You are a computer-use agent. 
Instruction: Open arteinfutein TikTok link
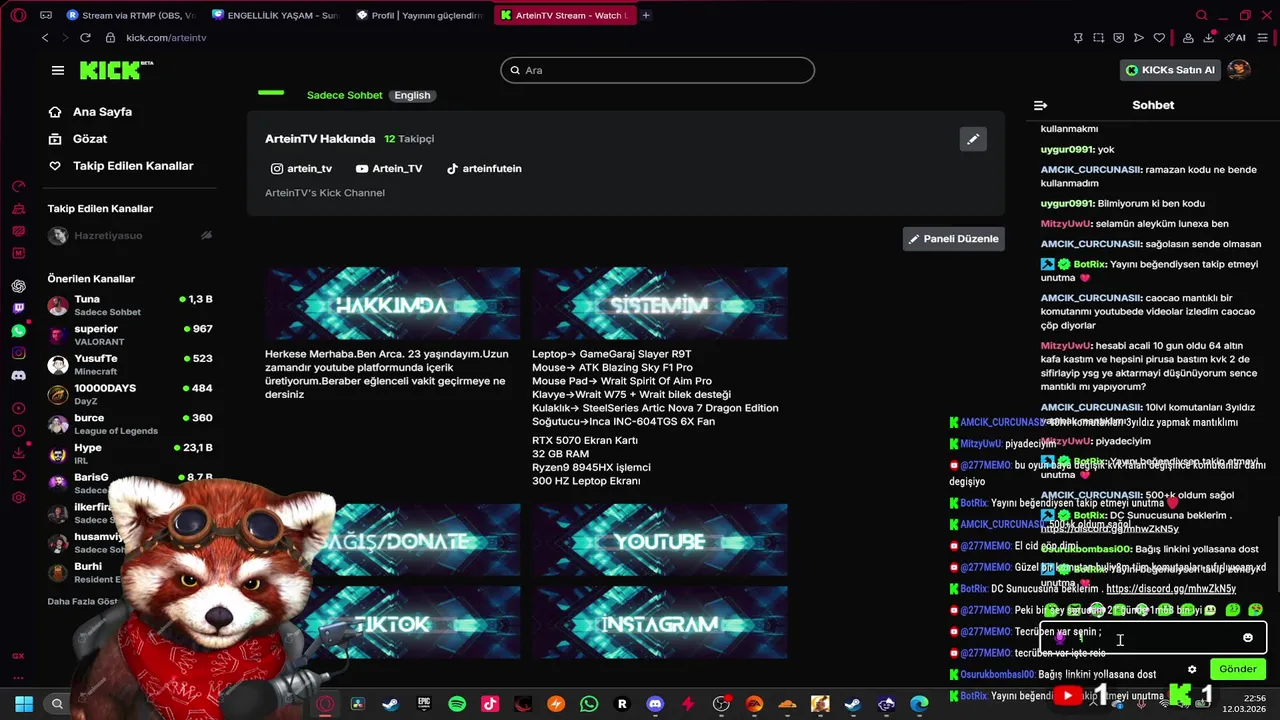(484, 169)
